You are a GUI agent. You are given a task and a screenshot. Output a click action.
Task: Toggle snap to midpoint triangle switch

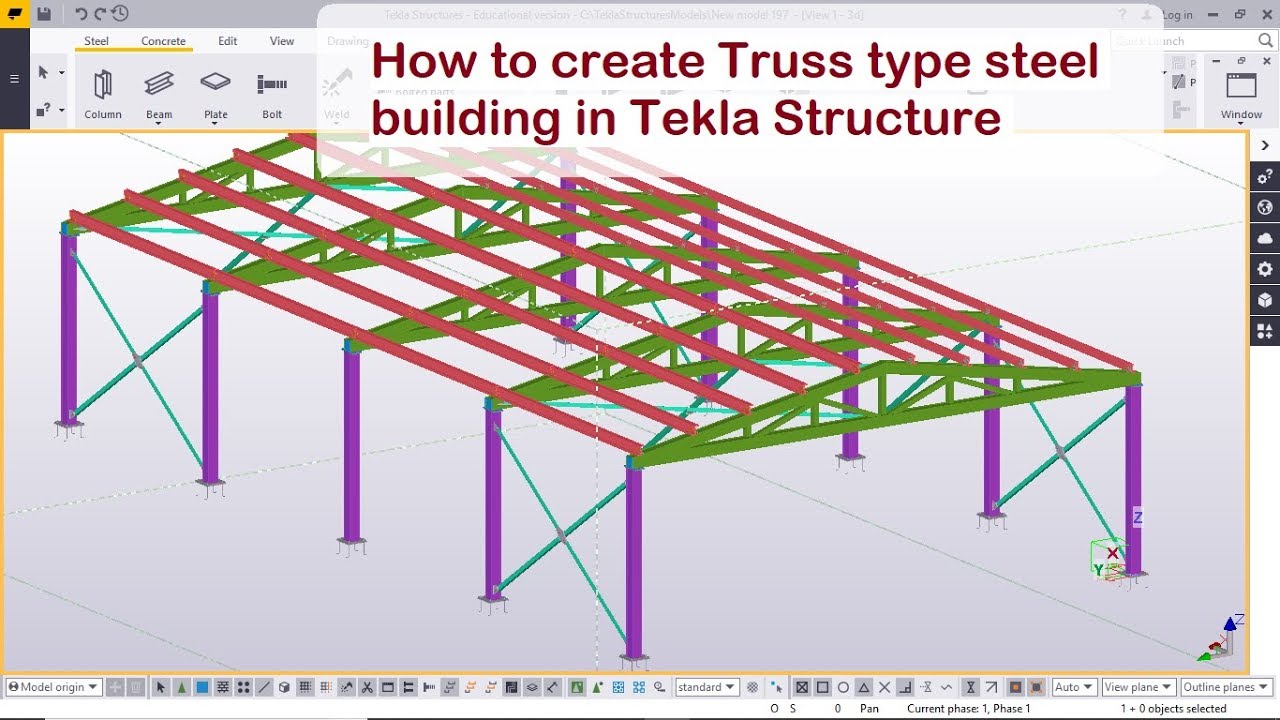(864, 687)
